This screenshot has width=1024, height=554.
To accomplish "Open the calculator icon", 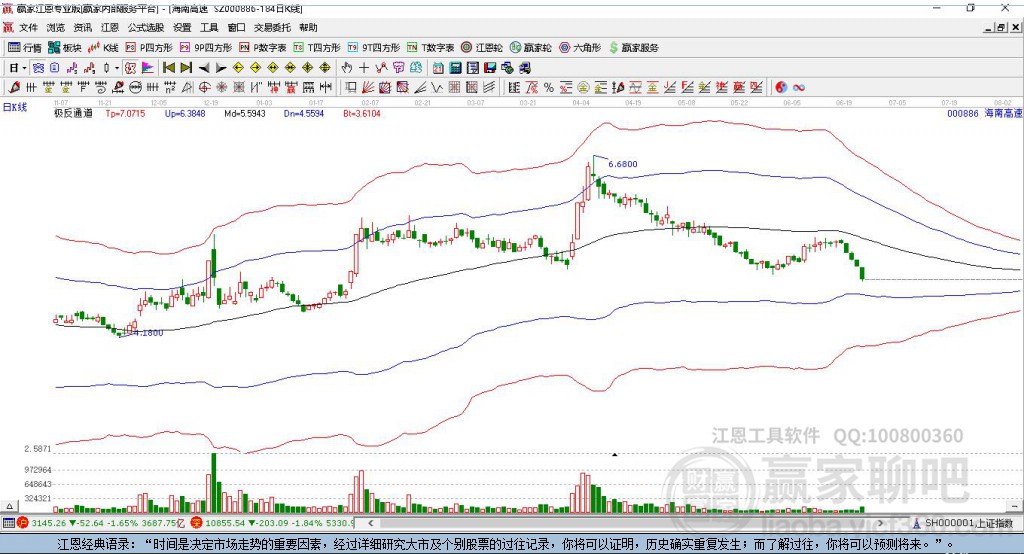I will 455,68.
